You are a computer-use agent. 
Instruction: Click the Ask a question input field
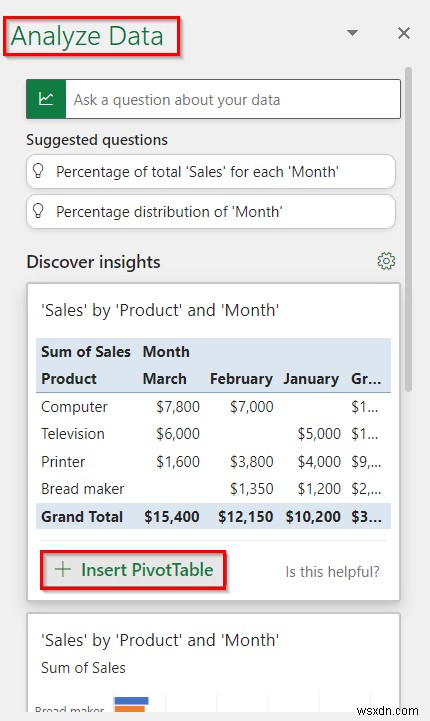[233, 99]
